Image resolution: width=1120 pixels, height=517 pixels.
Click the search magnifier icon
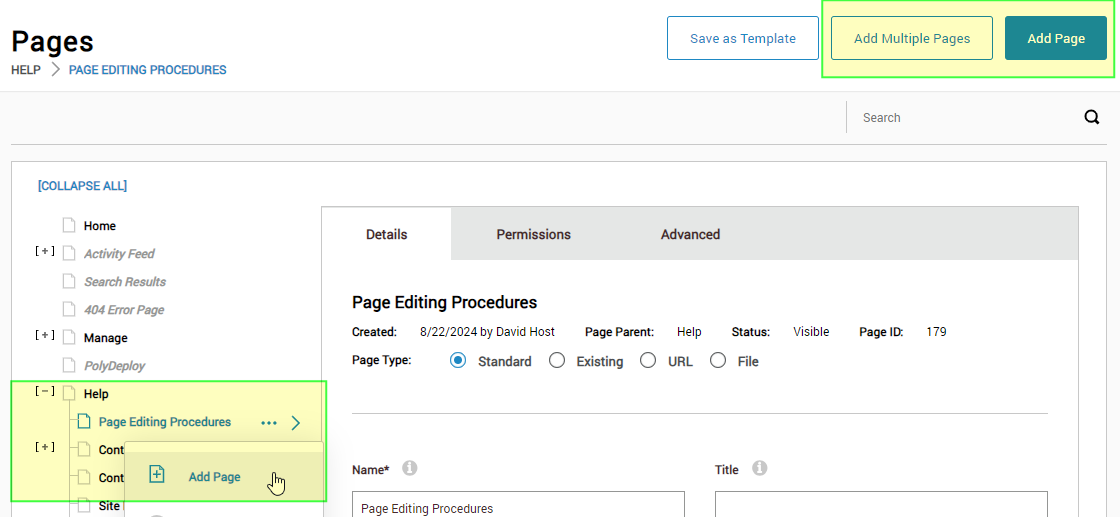[x=1091, y=118]
